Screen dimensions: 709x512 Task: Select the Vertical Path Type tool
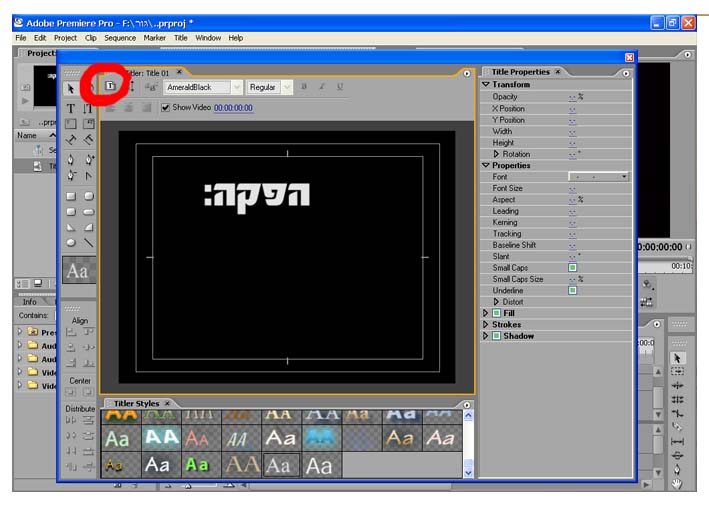point(89,140)
